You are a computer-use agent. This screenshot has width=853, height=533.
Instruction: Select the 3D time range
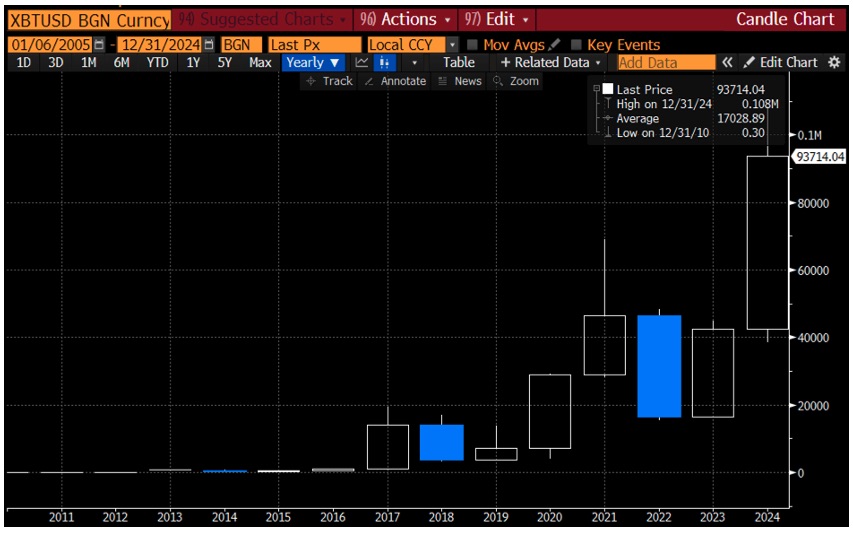click(x=55, y=63)
